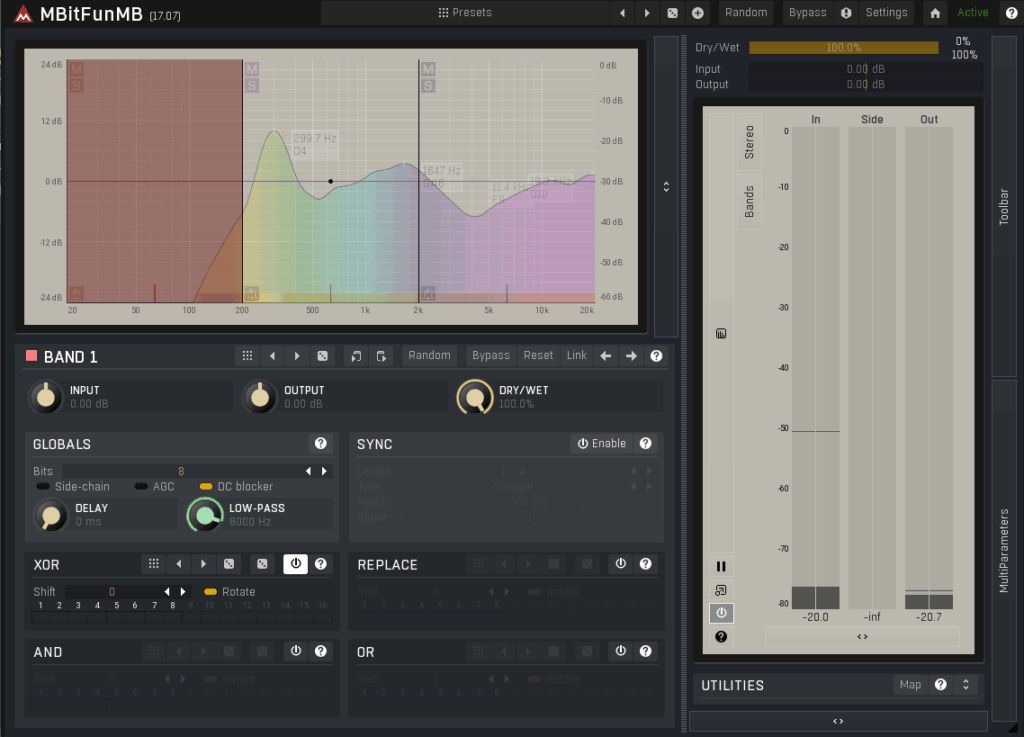This screenshot has width=1024, height=737.
Task: Go to next band using right arrow
Action: click(x=631, y=356)
